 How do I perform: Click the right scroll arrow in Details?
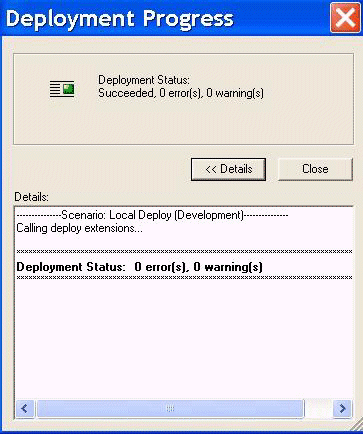pos(342,408)
